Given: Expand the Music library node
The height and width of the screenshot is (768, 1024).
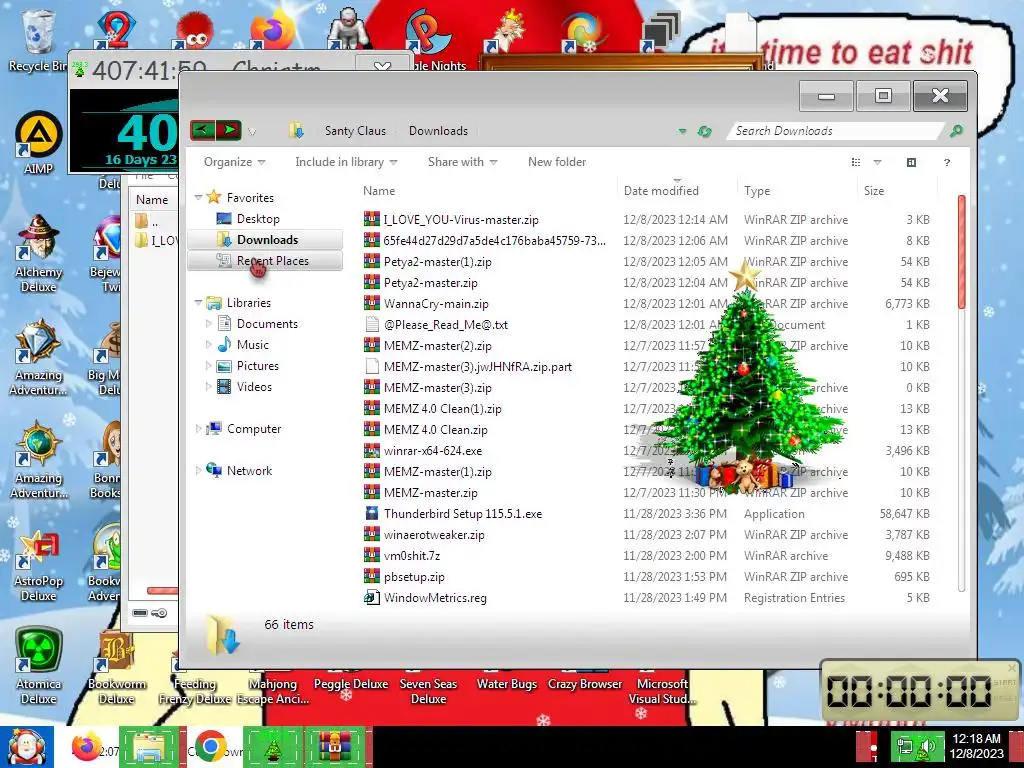Looking at the screenshot, I should (208, 344).
